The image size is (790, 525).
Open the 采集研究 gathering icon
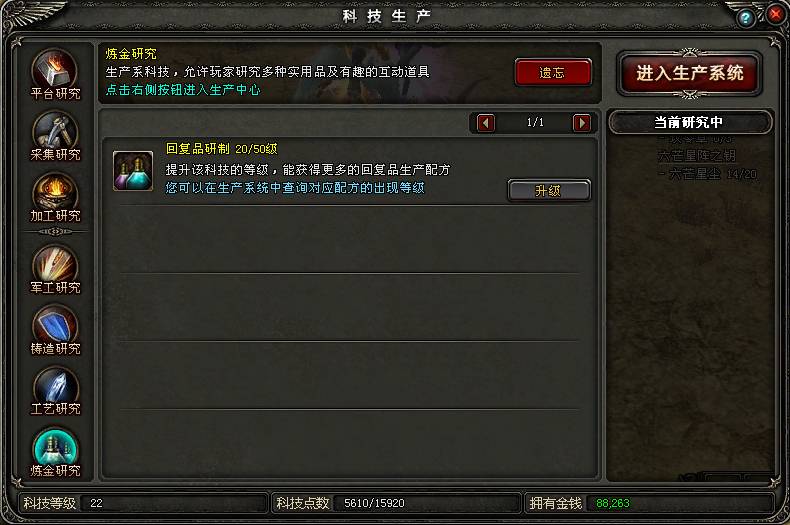[x=54, y=132]
